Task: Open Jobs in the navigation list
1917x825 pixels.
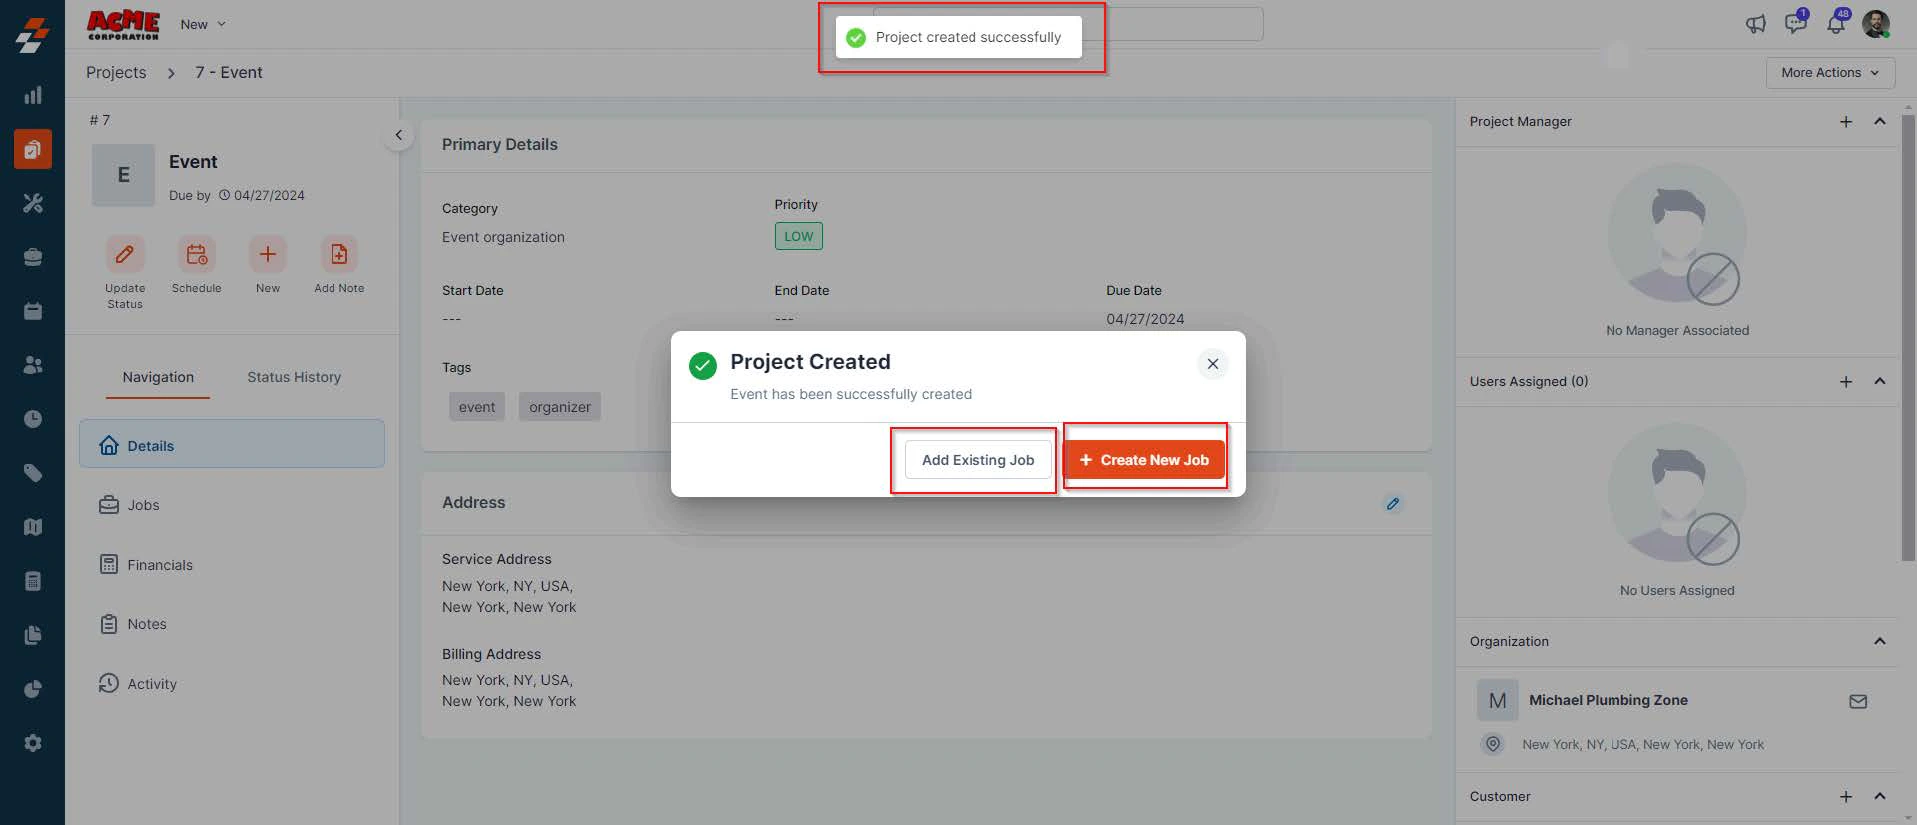Action: point(232,505)
